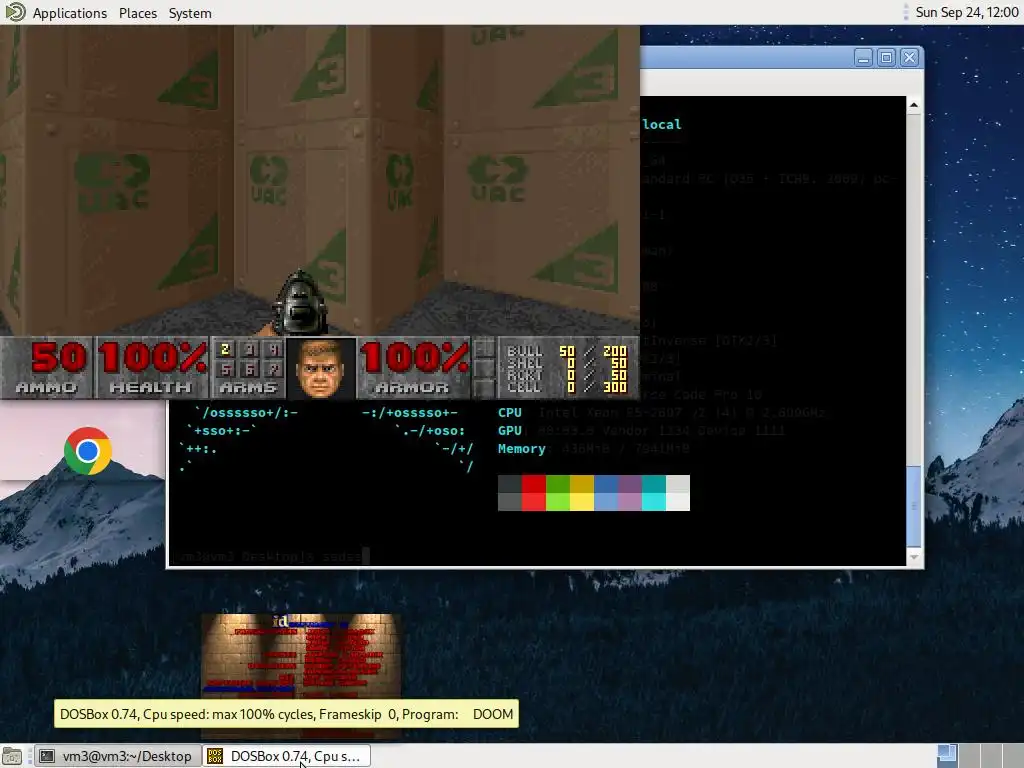Click the Doomguy face in the DOOM status bar
The height and width of the screenshot is (768, 1024).
(321, 368)
